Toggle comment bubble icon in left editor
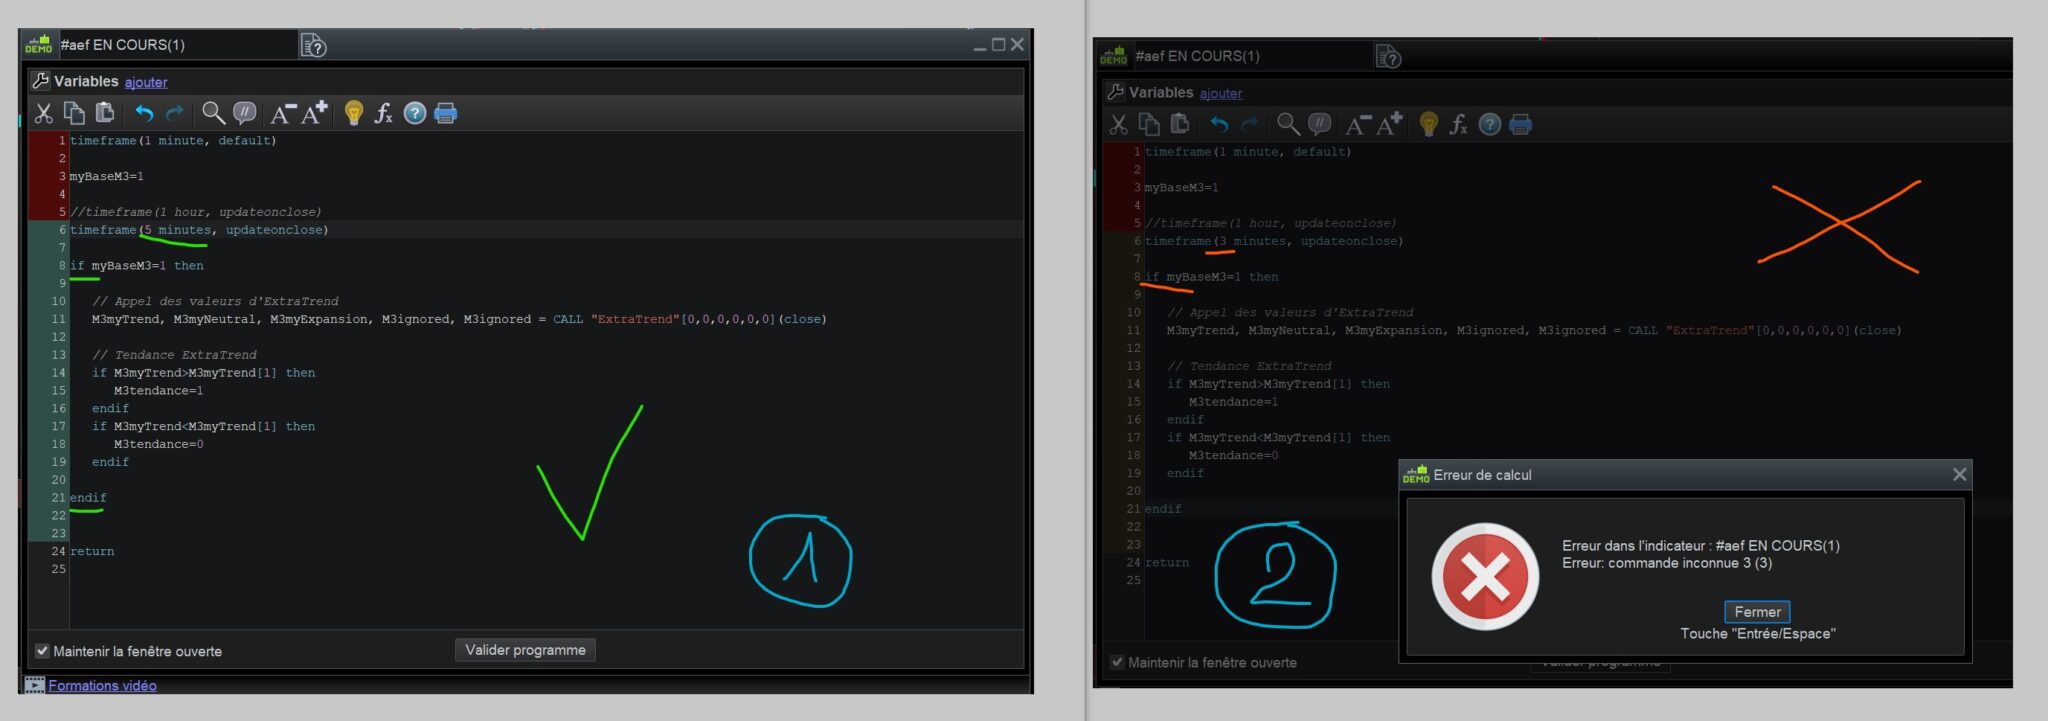Viewport: 2048px width, 721px height. click(244, 113)
